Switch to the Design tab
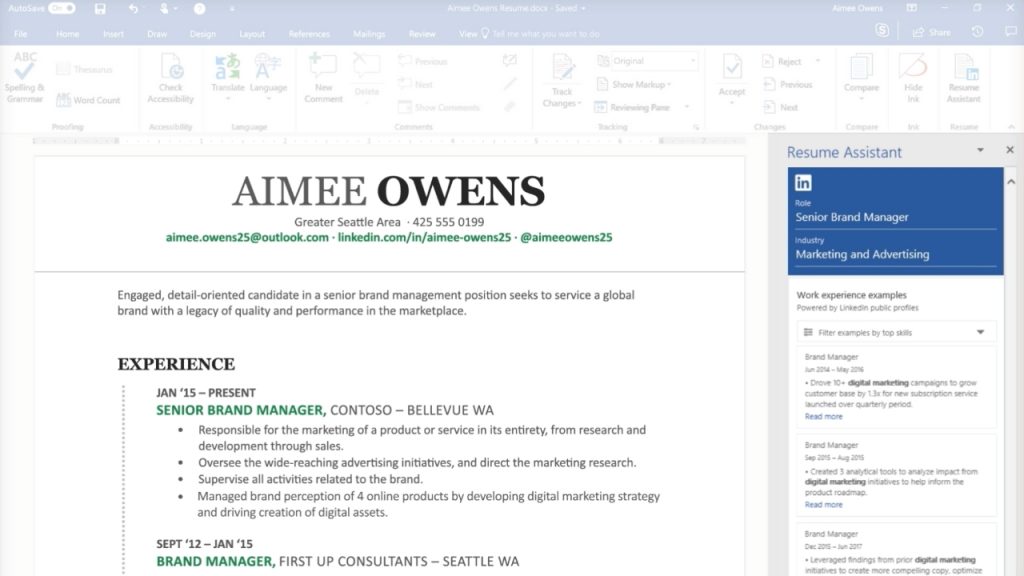 click(x=202, y=34)
